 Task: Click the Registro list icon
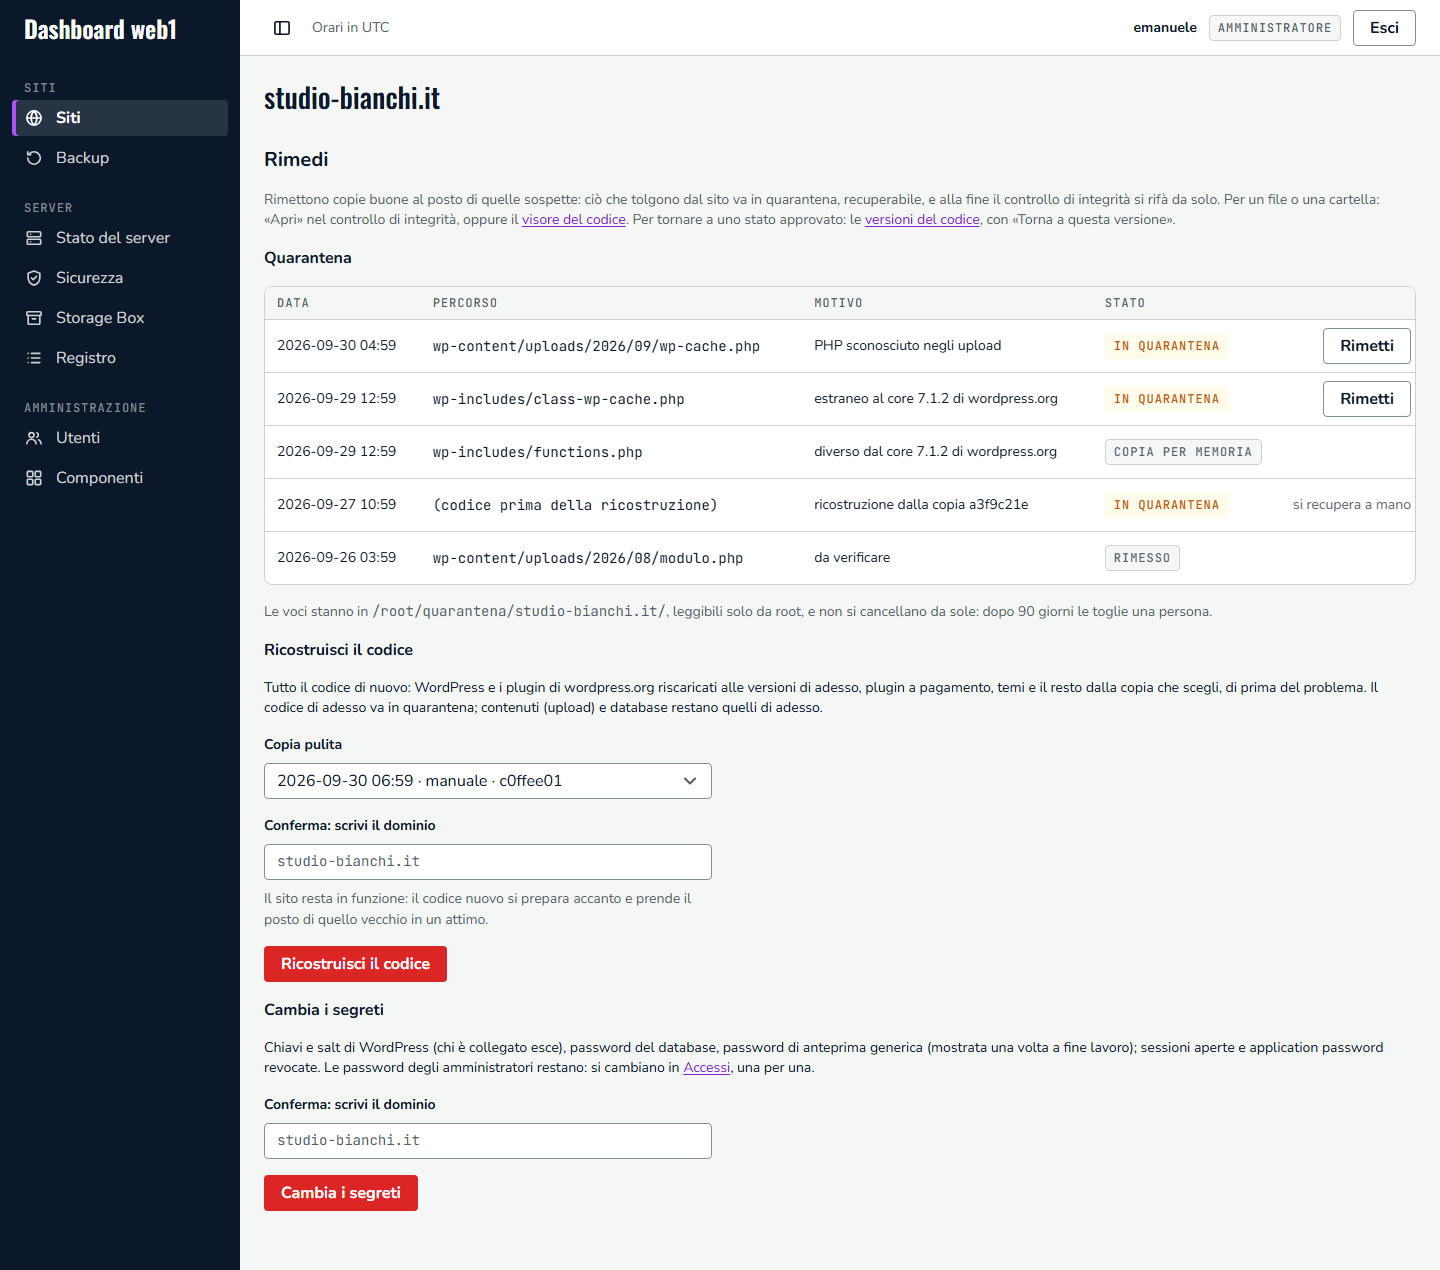point(34,358)
